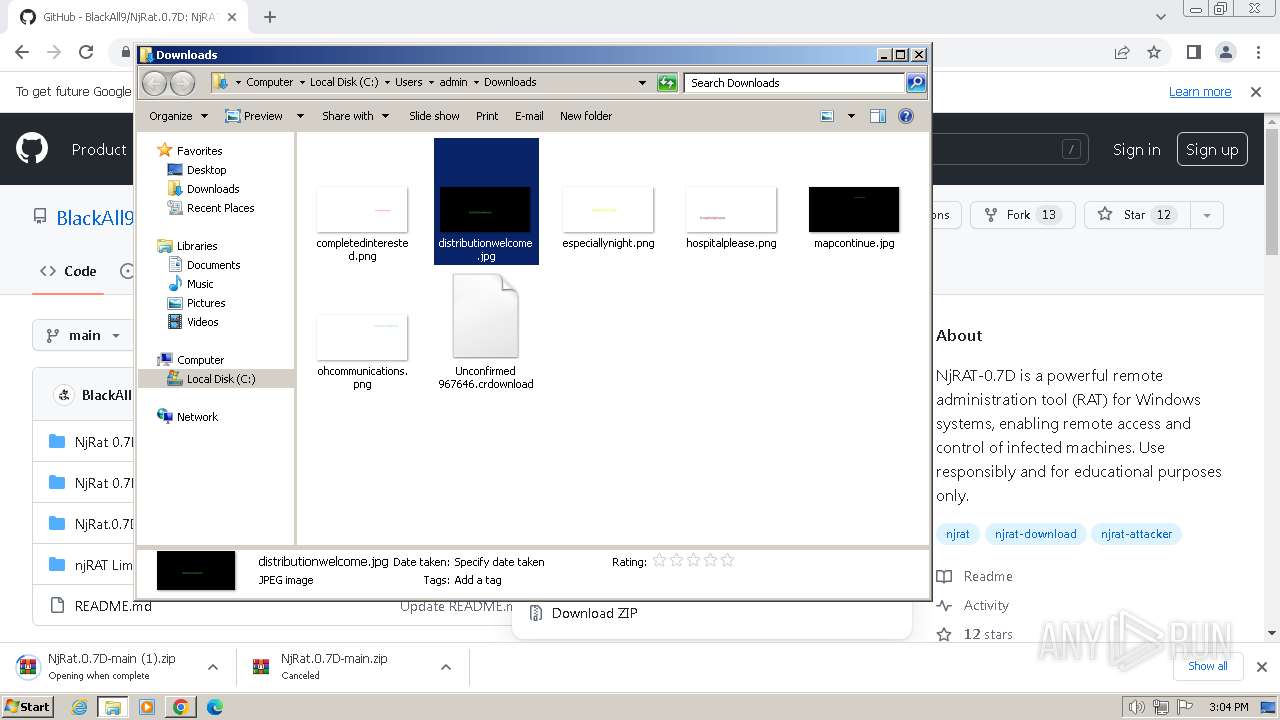
Task: Click the green refresh button beside address bar
Action: coord(667,83)
